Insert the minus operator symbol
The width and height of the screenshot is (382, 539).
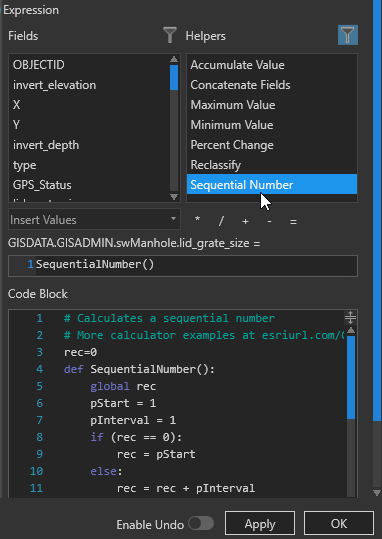coord(269,221)
